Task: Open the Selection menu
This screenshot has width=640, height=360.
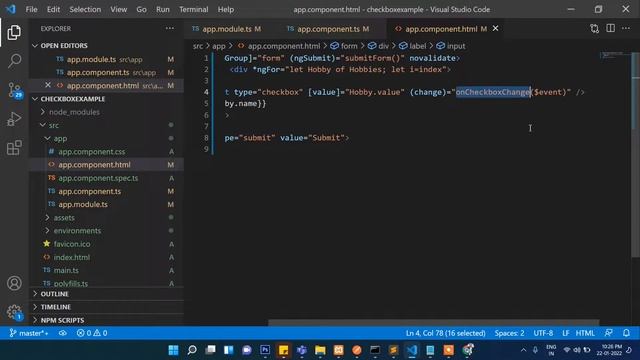Action: pyautogui.click(x=85, y=9)
